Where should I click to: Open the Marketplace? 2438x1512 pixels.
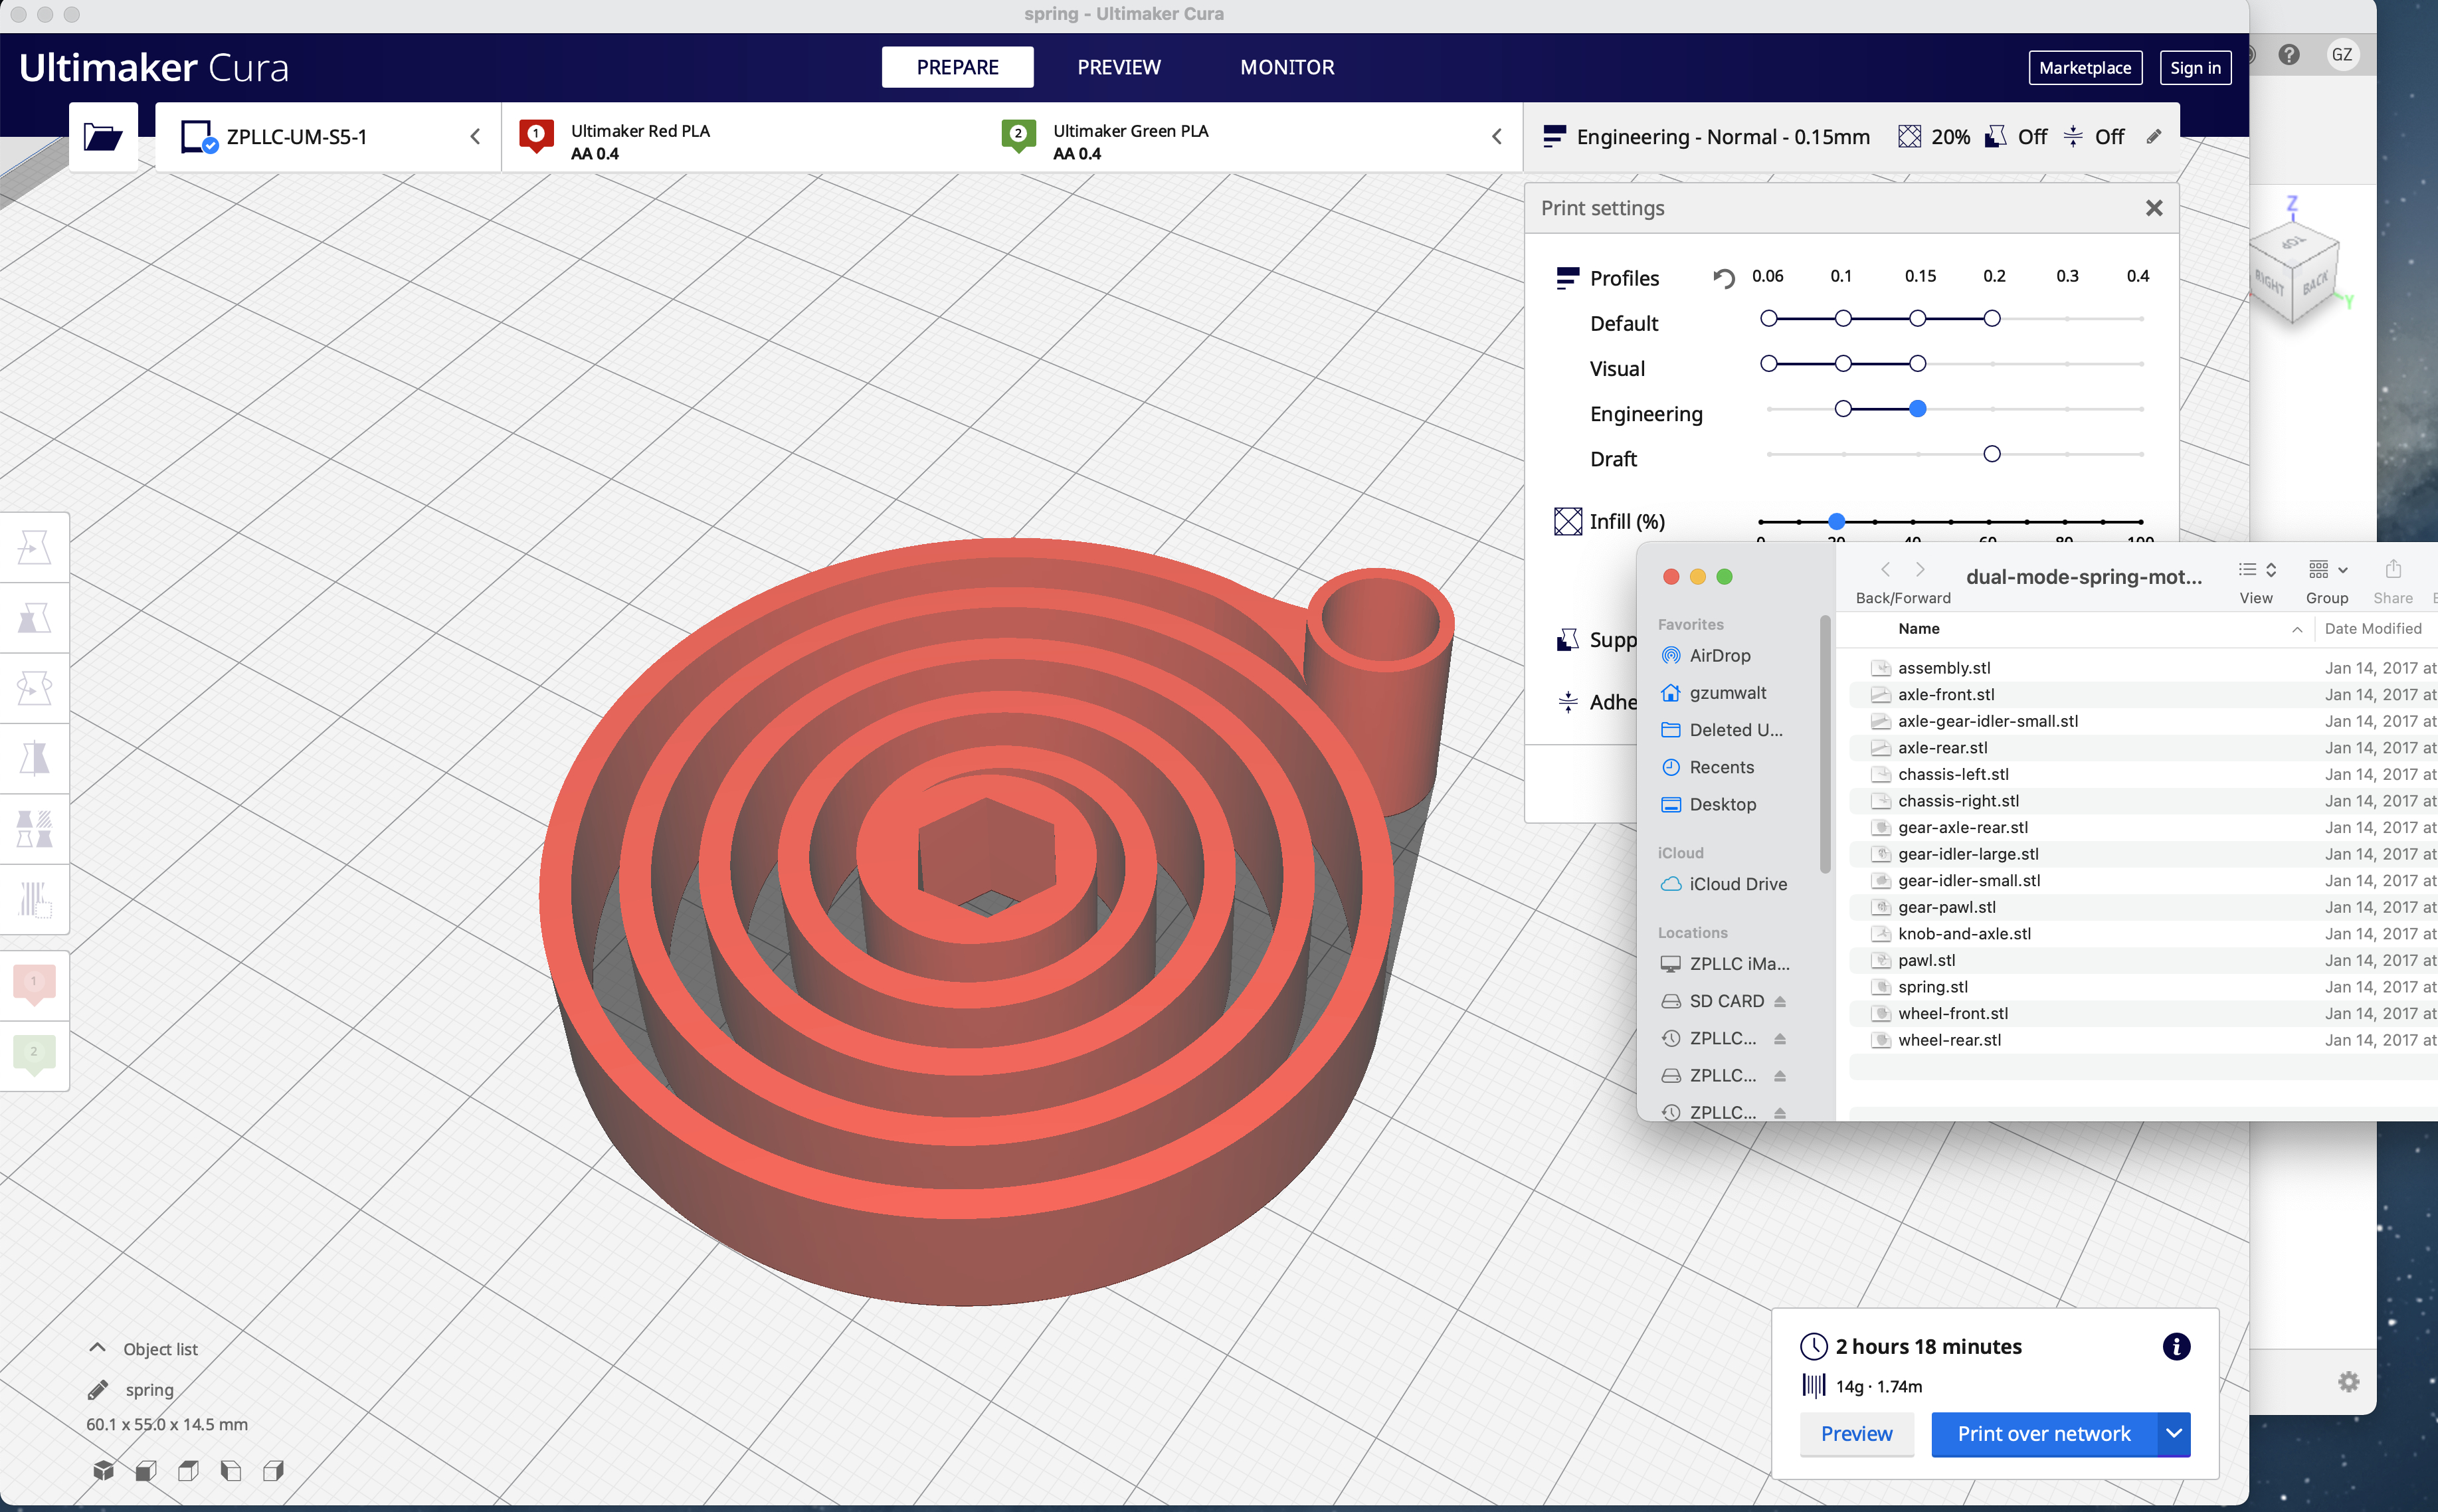(2084, 68)
